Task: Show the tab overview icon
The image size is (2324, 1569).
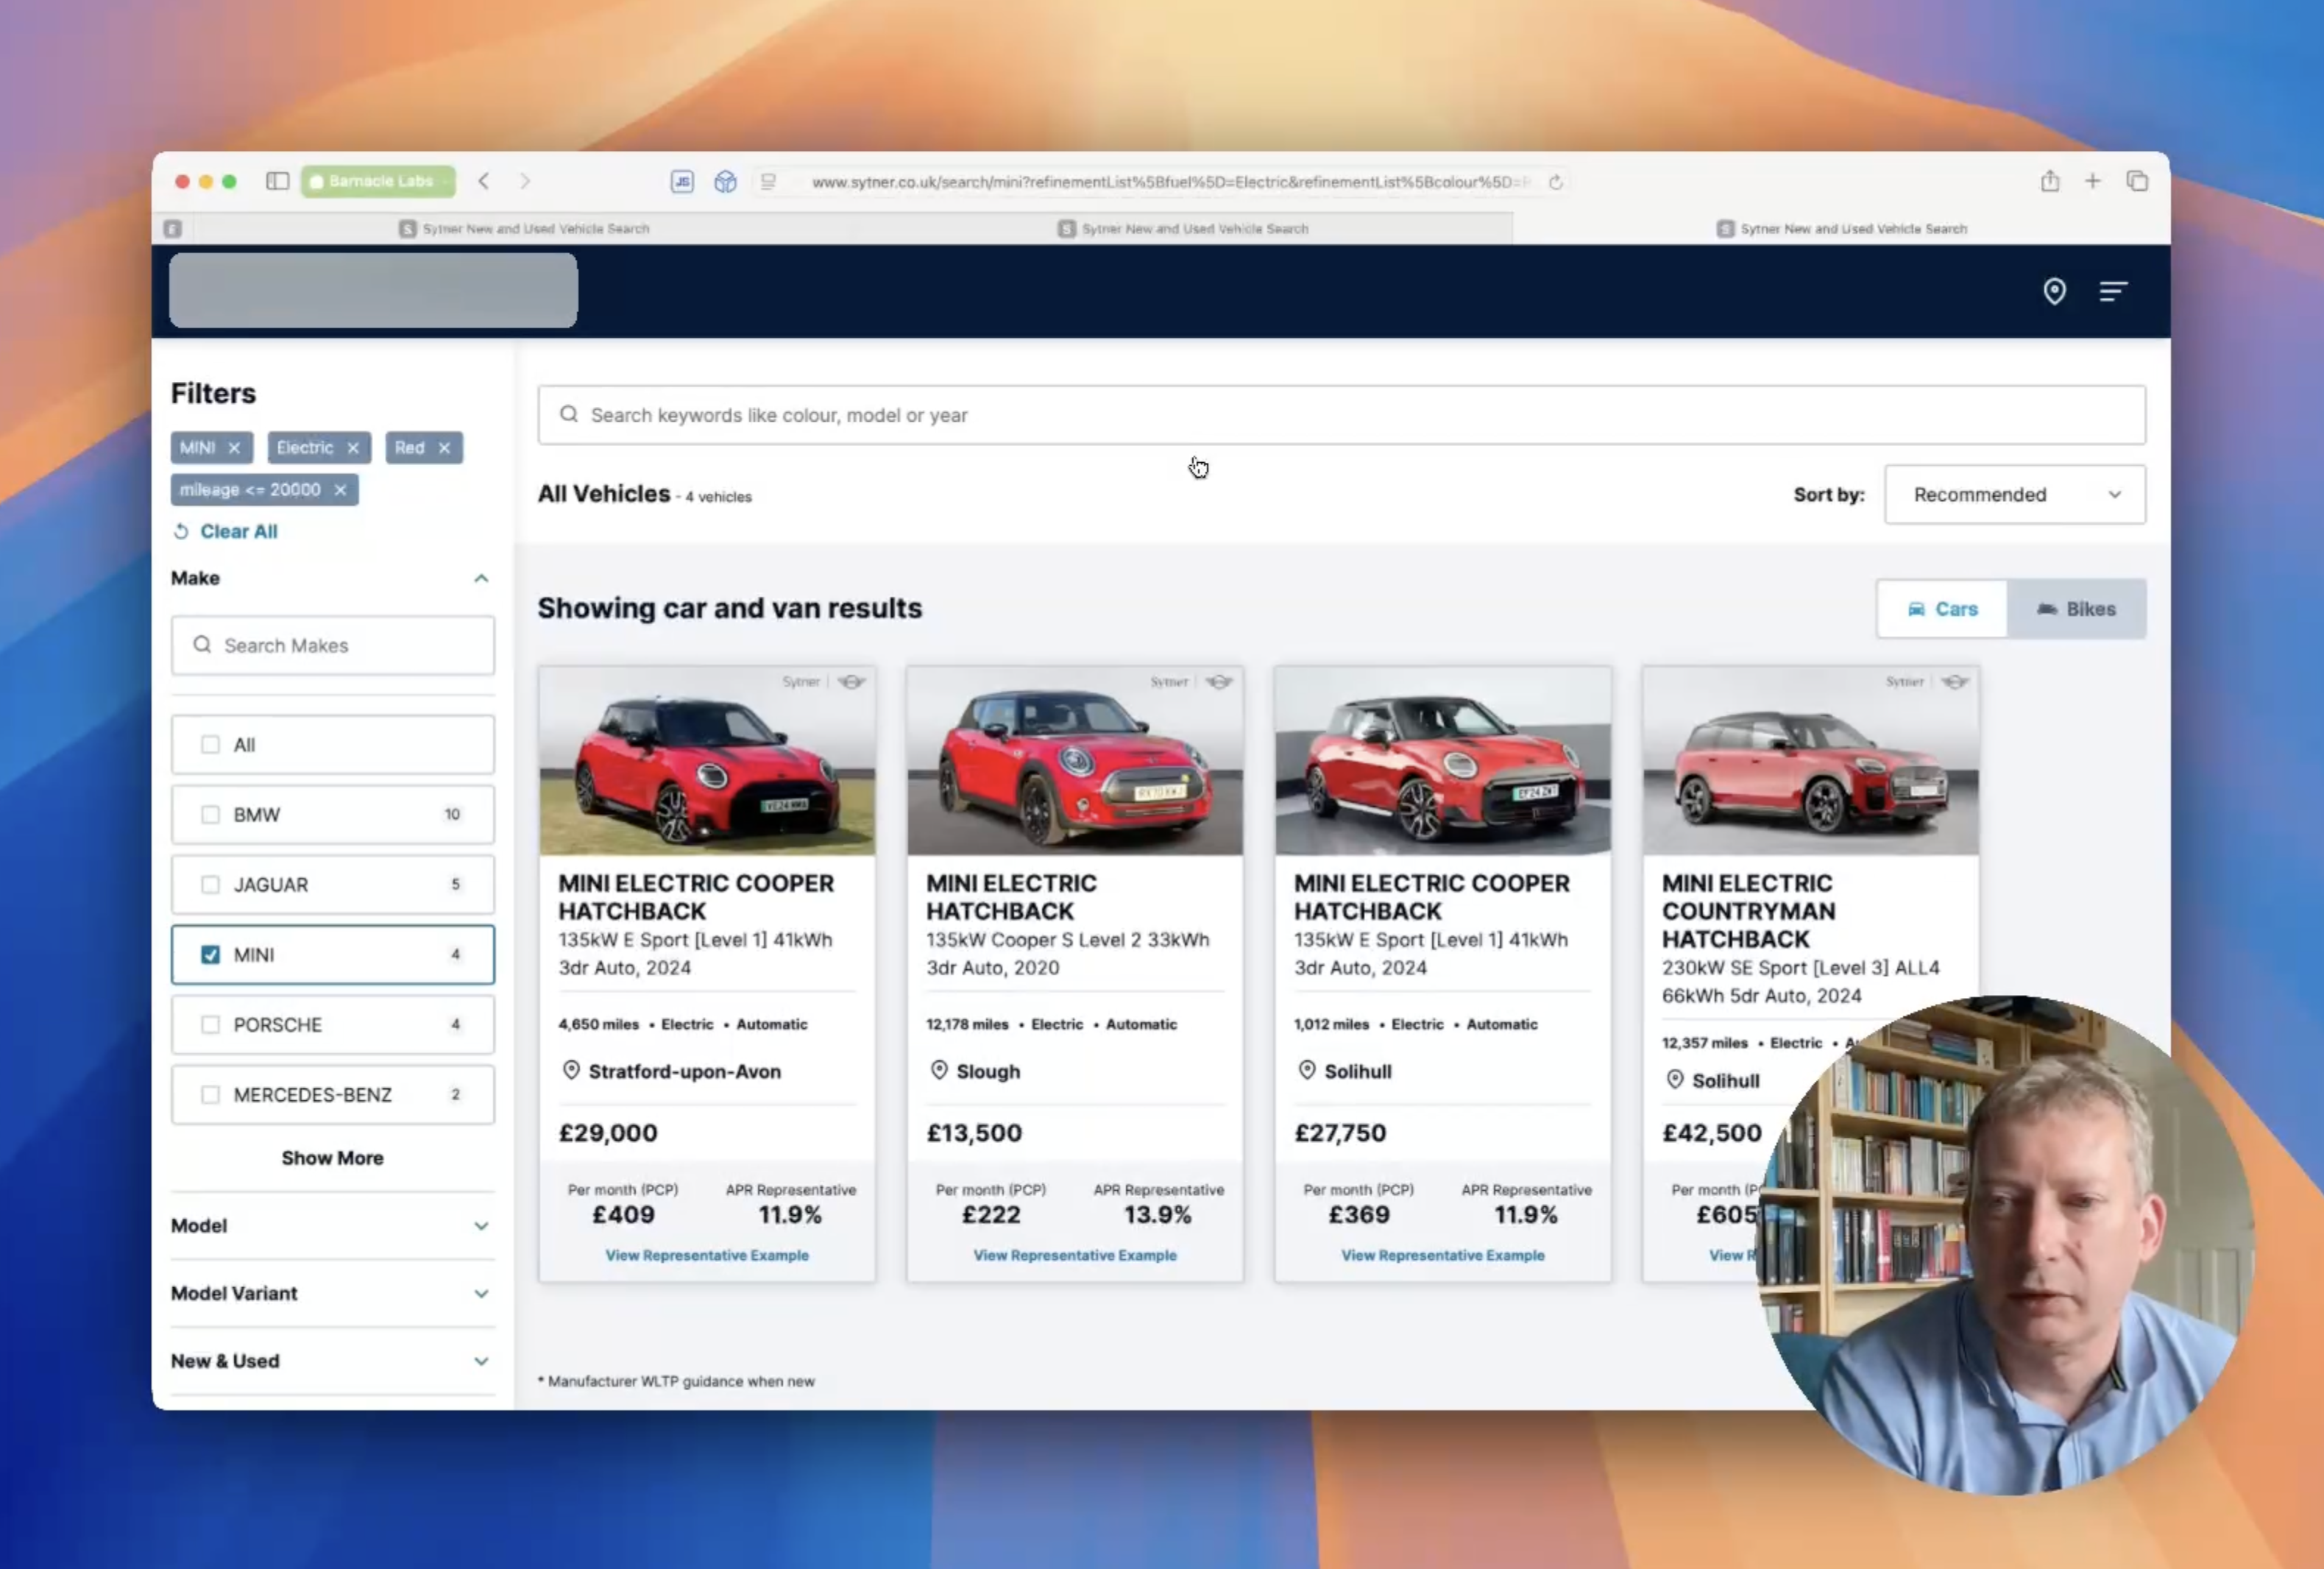Action: point(2137,181)
